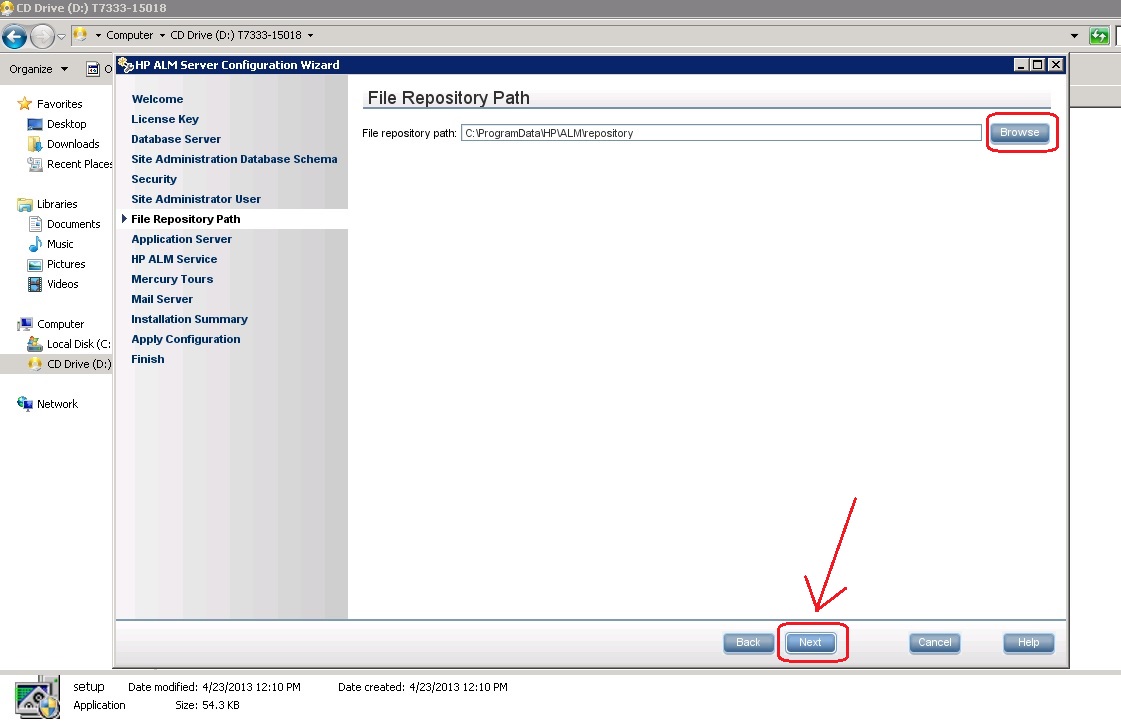Open address bar history dropdown
Image resolution: width=1121 pixels, height=721 pixels.
[x=1074, y=35]
